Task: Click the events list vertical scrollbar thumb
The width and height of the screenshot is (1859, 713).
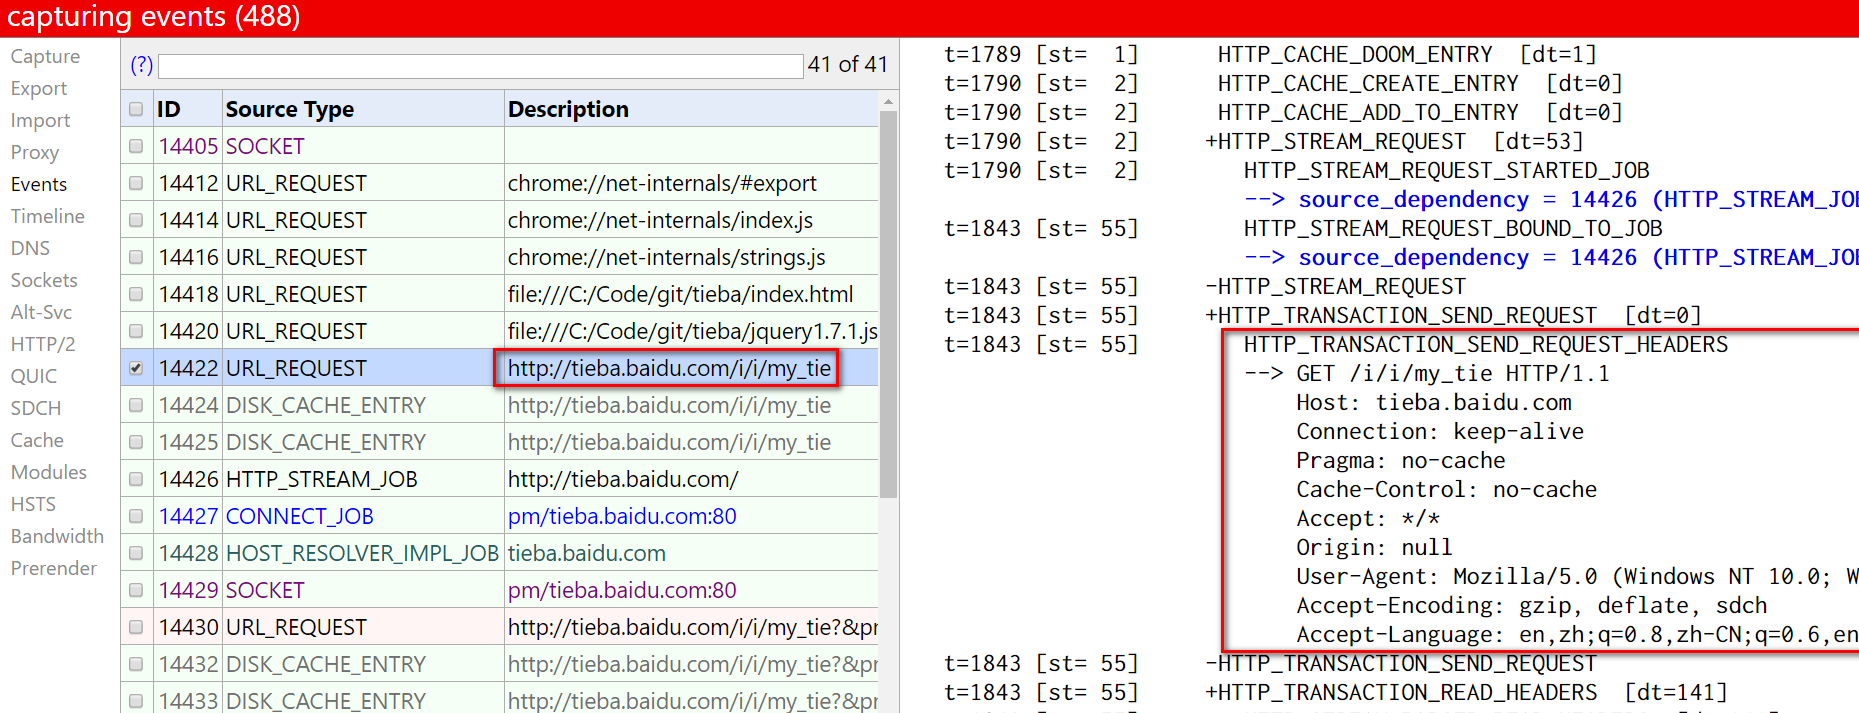Action: [888, 304]
